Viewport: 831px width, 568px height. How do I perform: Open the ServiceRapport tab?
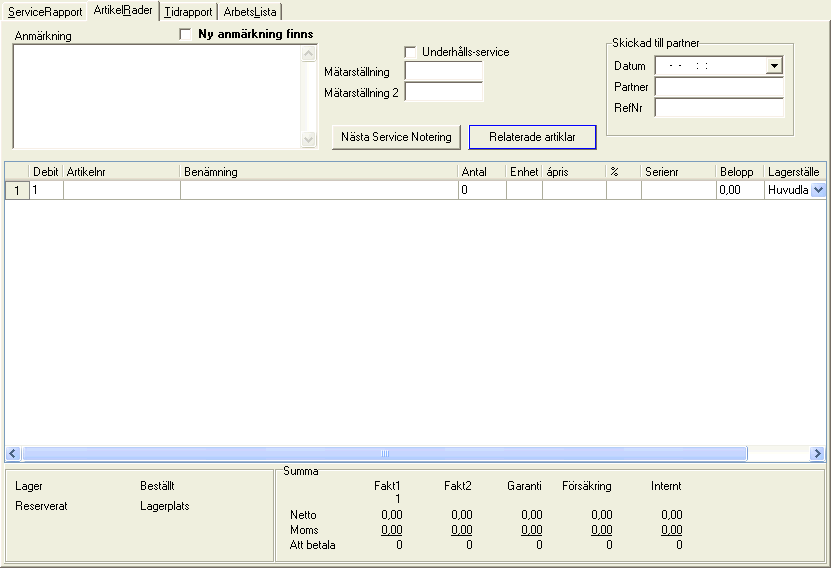pos(45,12)
